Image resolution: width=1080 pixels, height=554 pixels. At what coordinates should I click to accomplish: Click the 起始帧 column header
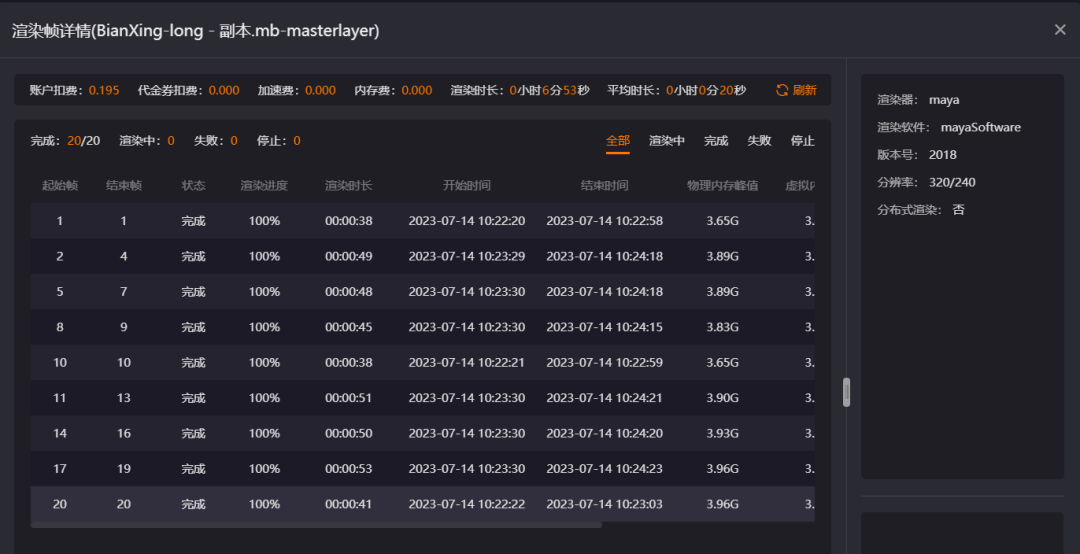click(x=60, y=185)
